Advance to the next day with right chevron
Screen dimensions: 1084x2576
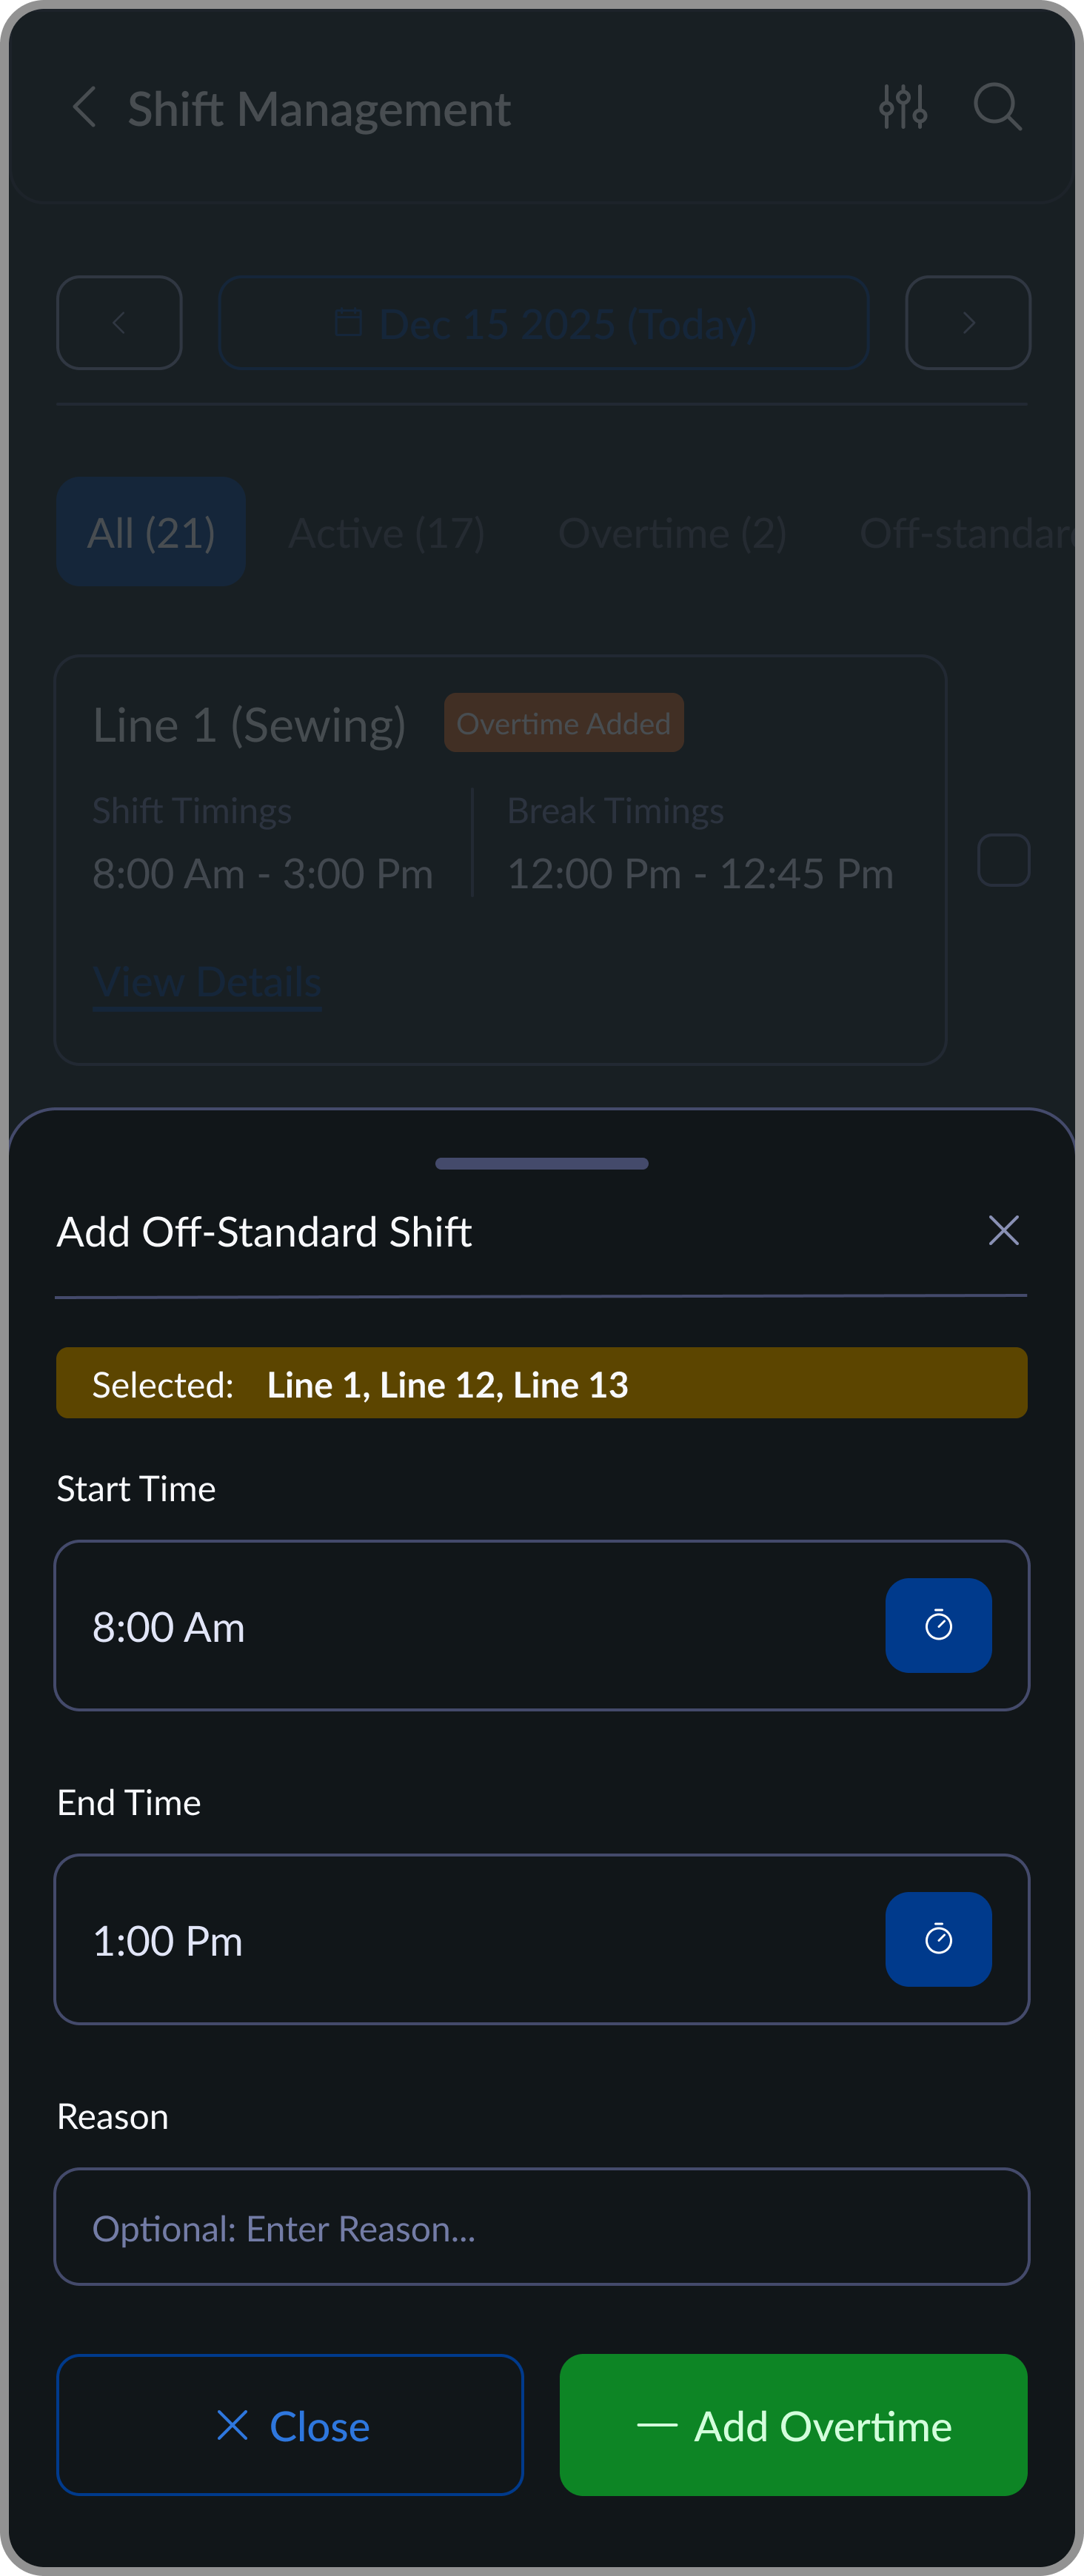(966, 323)
